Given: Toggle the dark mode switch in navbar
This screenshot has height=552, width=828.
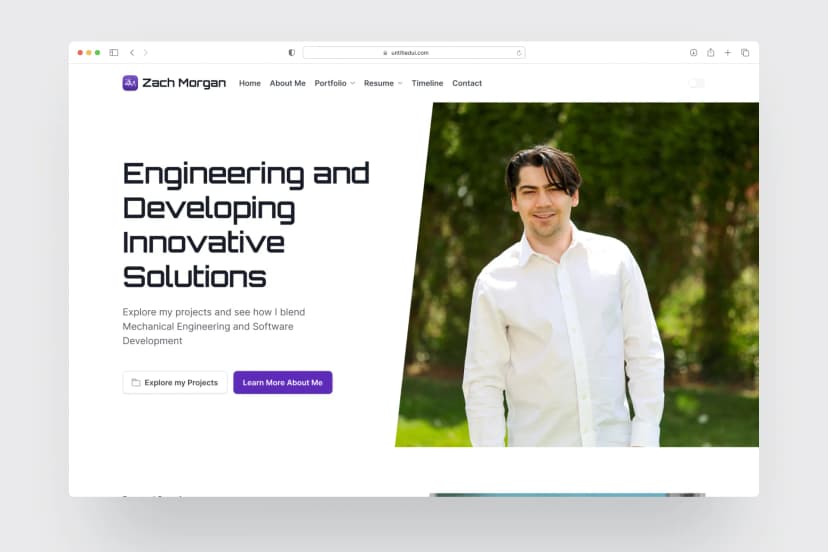Looking at the screenshot, I should tap(697, 83).
